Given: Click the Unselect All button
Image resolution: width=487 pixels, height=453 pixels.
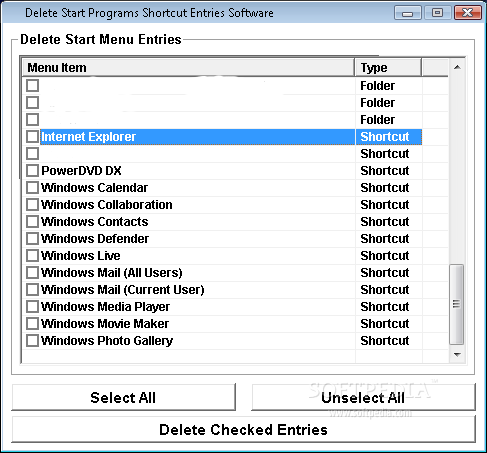Looking at the screenshot, I should pyautogui.click(x=363, y=397).
